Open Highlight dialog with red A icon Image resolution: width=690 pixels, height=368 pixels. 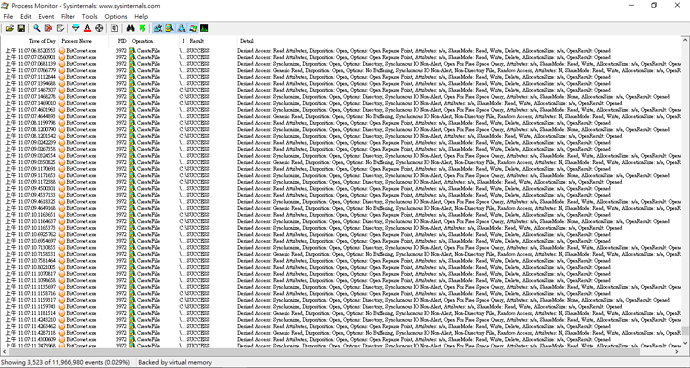click(x=87, y=28)
